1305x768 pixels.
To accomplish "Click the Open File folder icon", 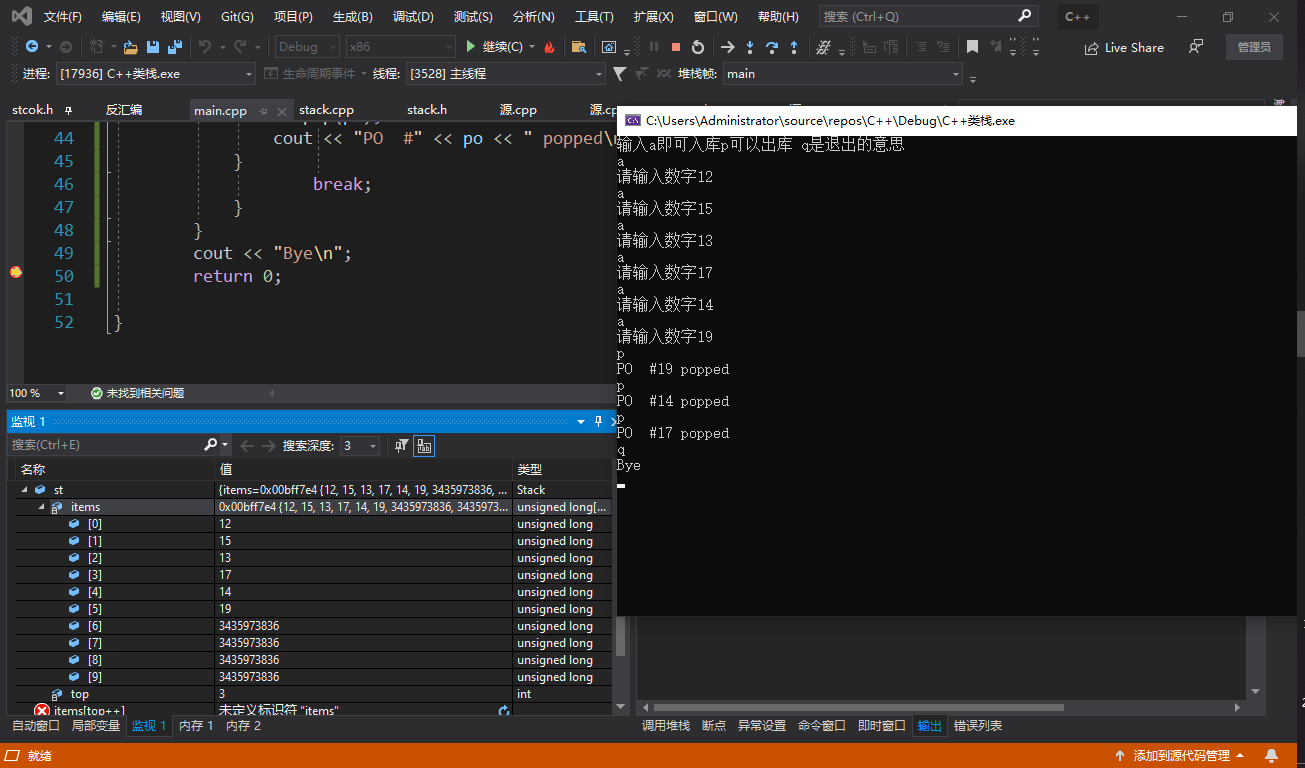I will tap(130, 47).
